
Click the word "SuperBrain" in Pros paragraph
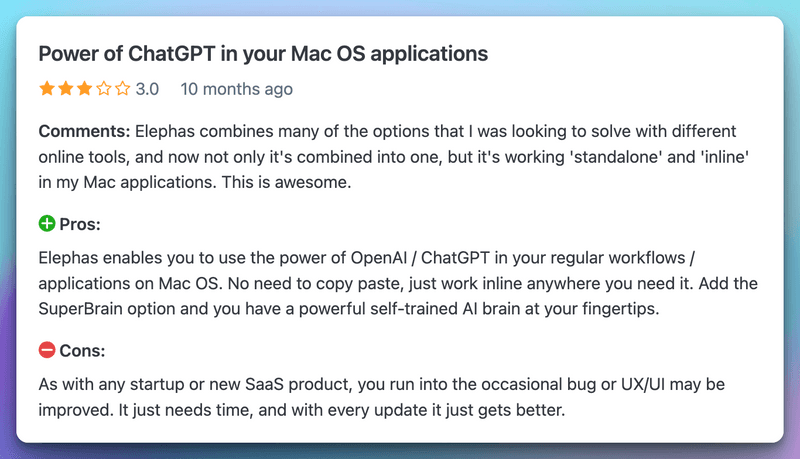83,309
